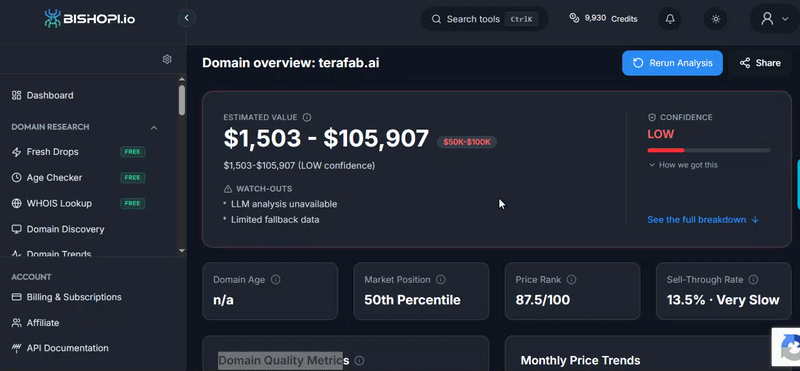Open the user account menu
The height and width of the screenshot is (371, 800).
pos(774,19)
